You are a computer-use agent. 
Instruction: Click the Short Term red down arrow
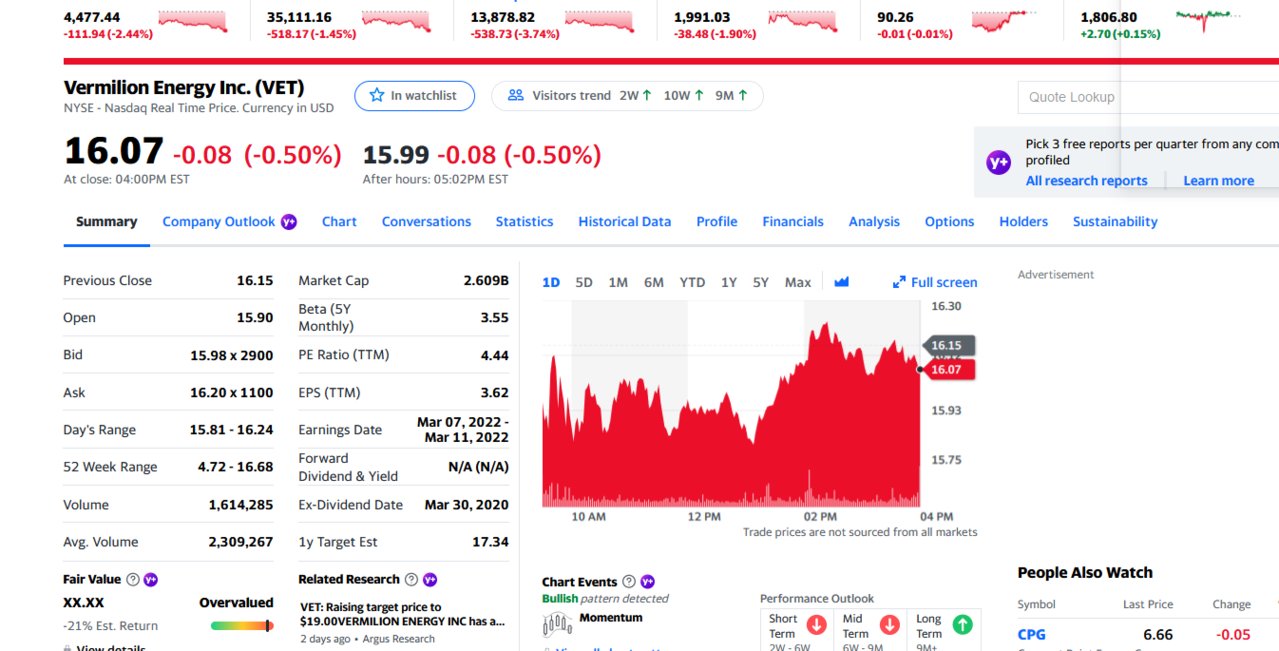817,624
